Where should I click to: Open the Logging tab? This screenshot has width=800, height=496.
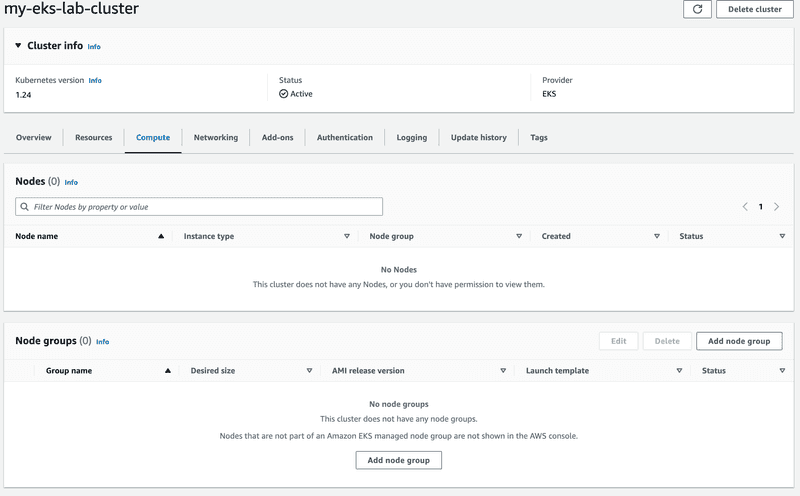pos(412,137)
